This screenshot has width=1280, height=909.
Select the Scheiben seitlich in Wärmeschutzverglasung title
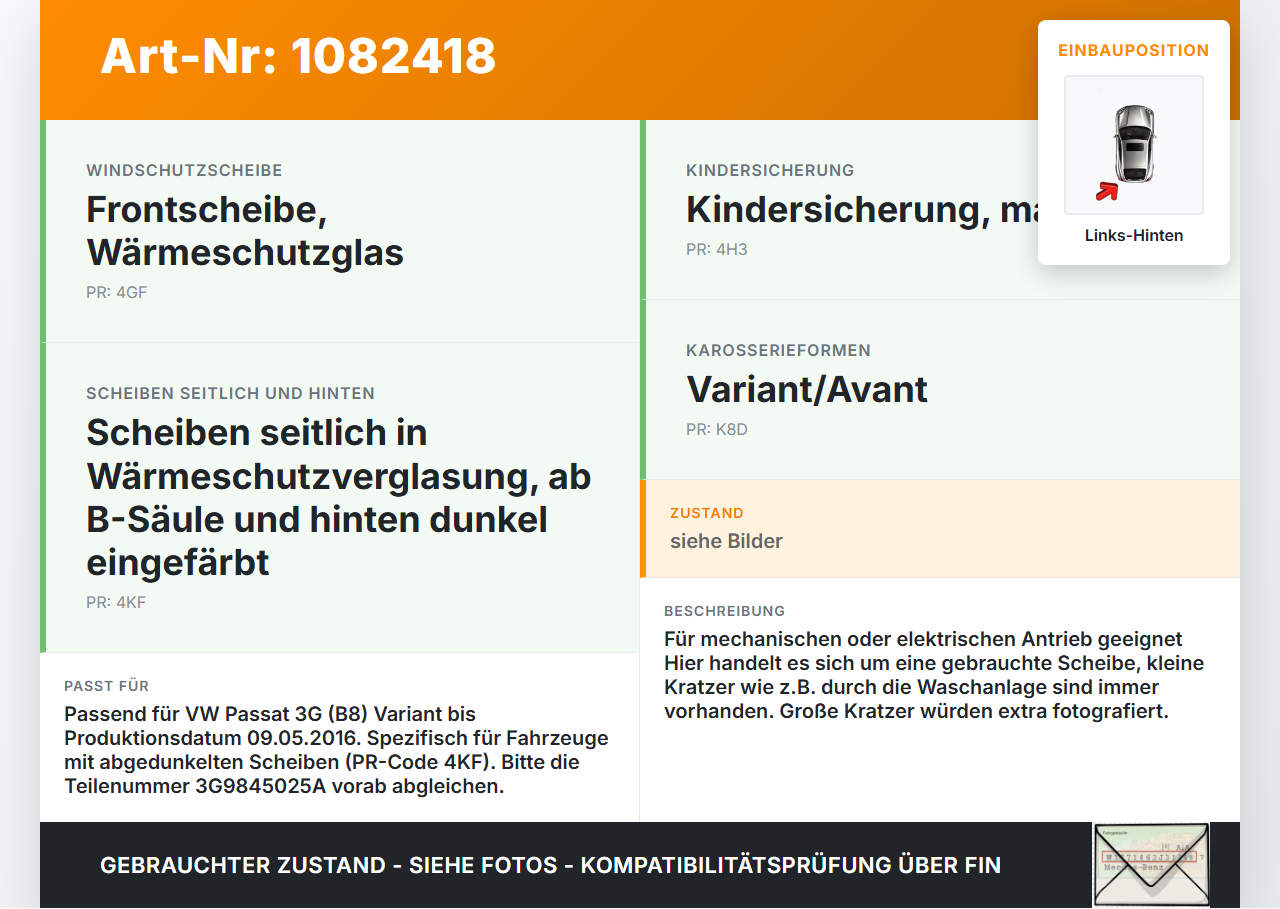339,497
